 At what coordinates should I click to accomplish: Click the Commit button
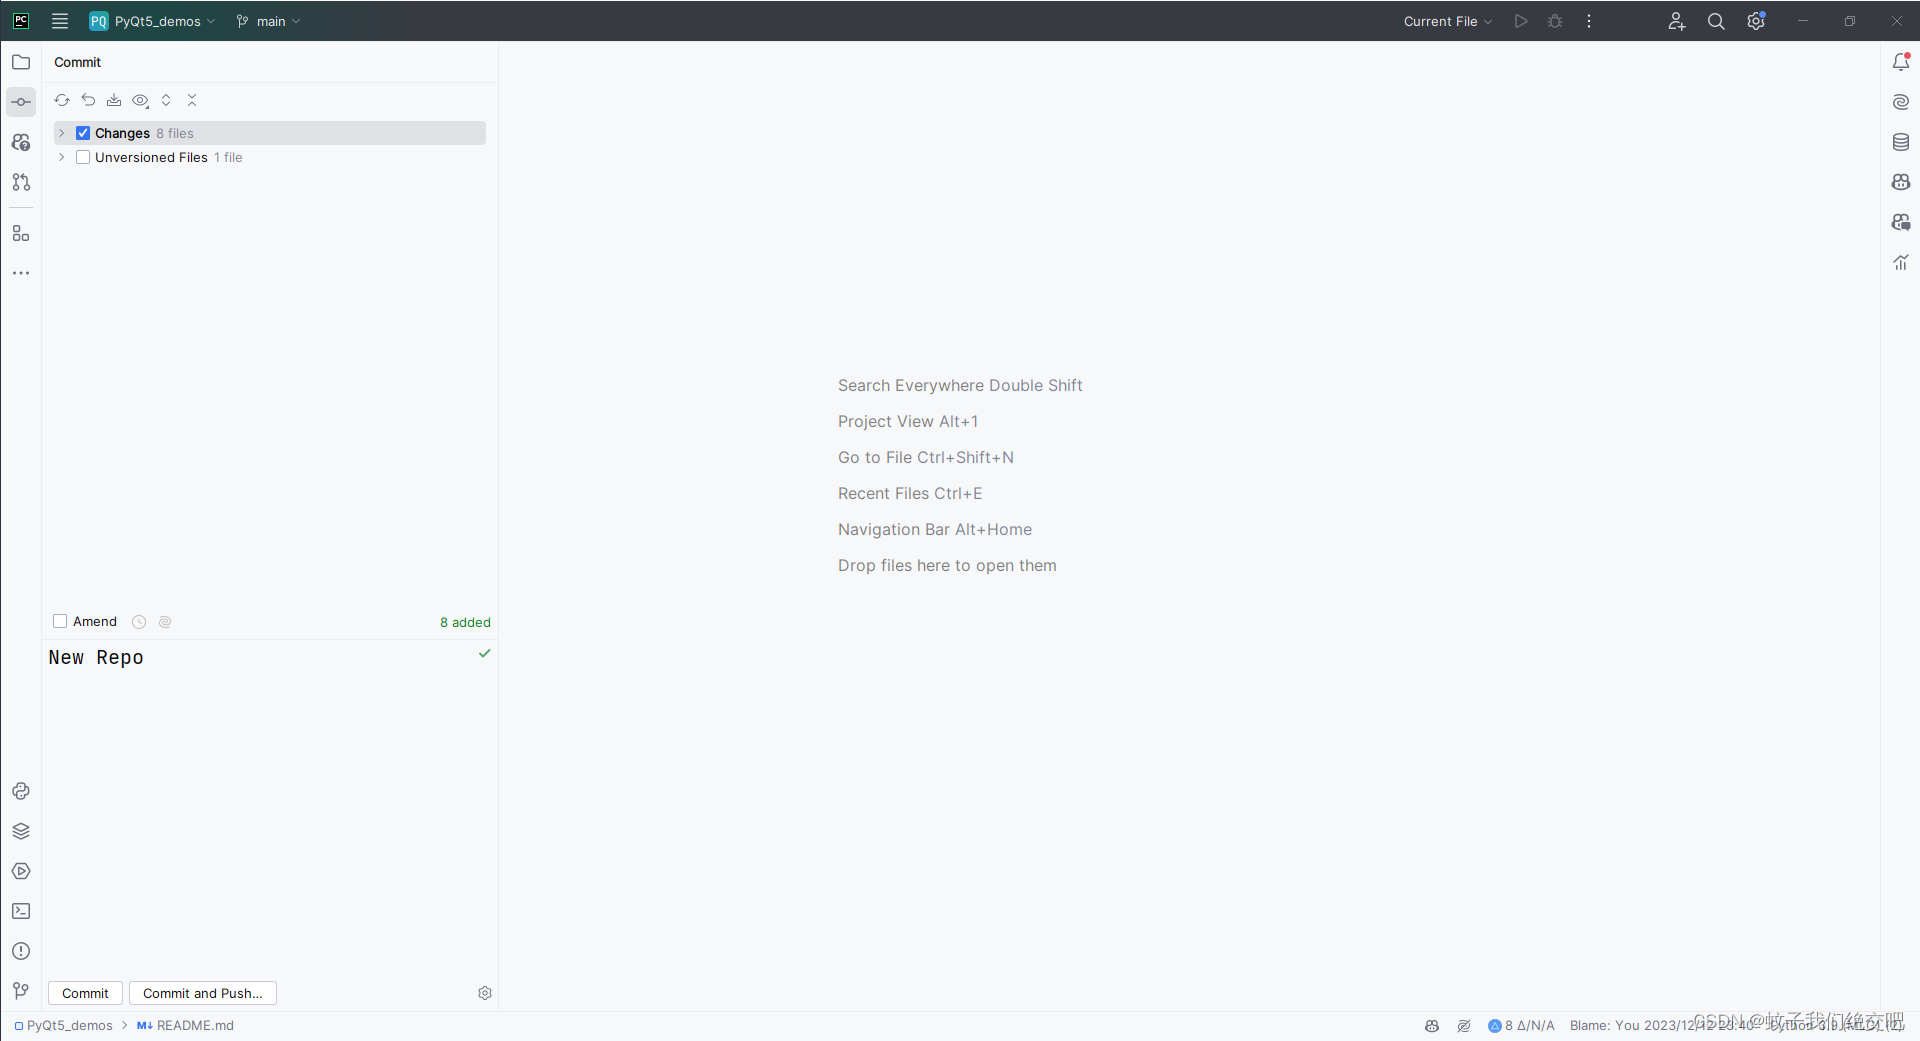85,993
